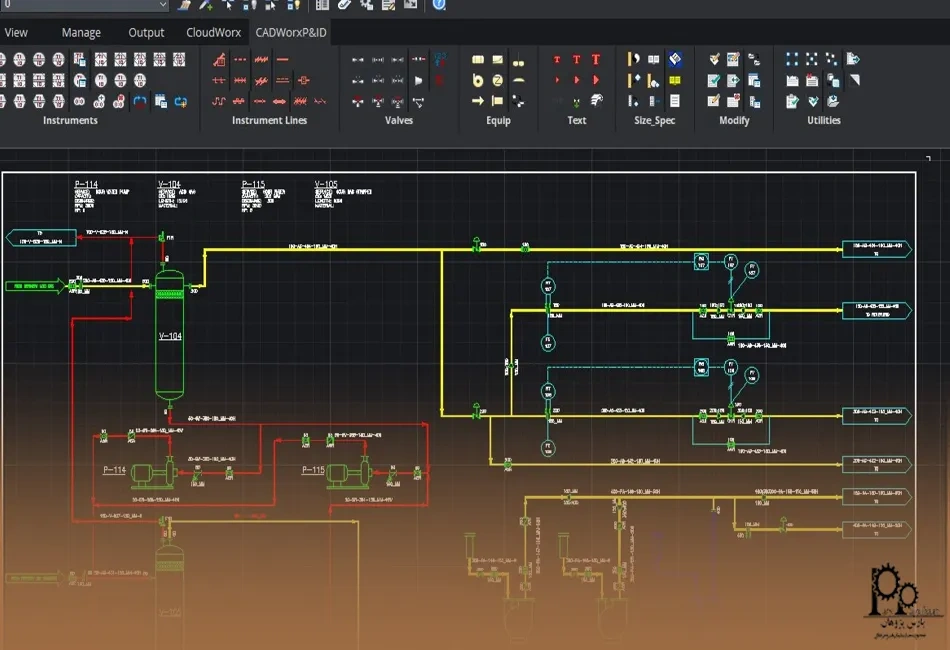Click the white open-book icon in Size_Spec
950x650 pixels.
point(653,59)
